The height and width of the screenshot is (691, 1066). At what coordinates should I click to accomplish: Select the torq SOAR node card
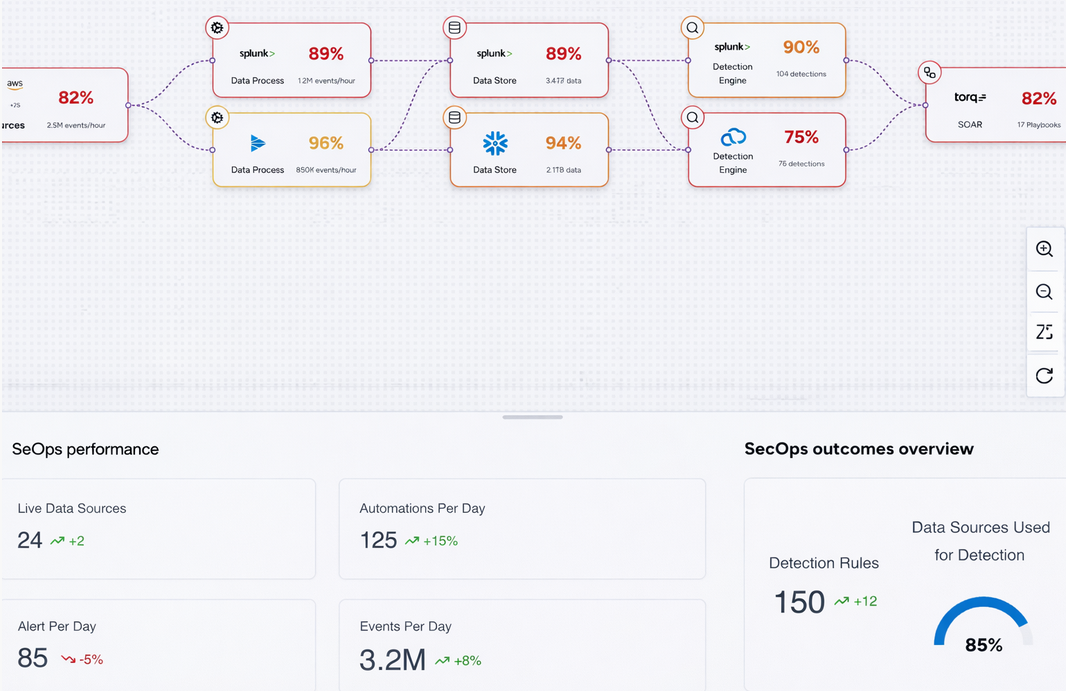click(995, 105)
